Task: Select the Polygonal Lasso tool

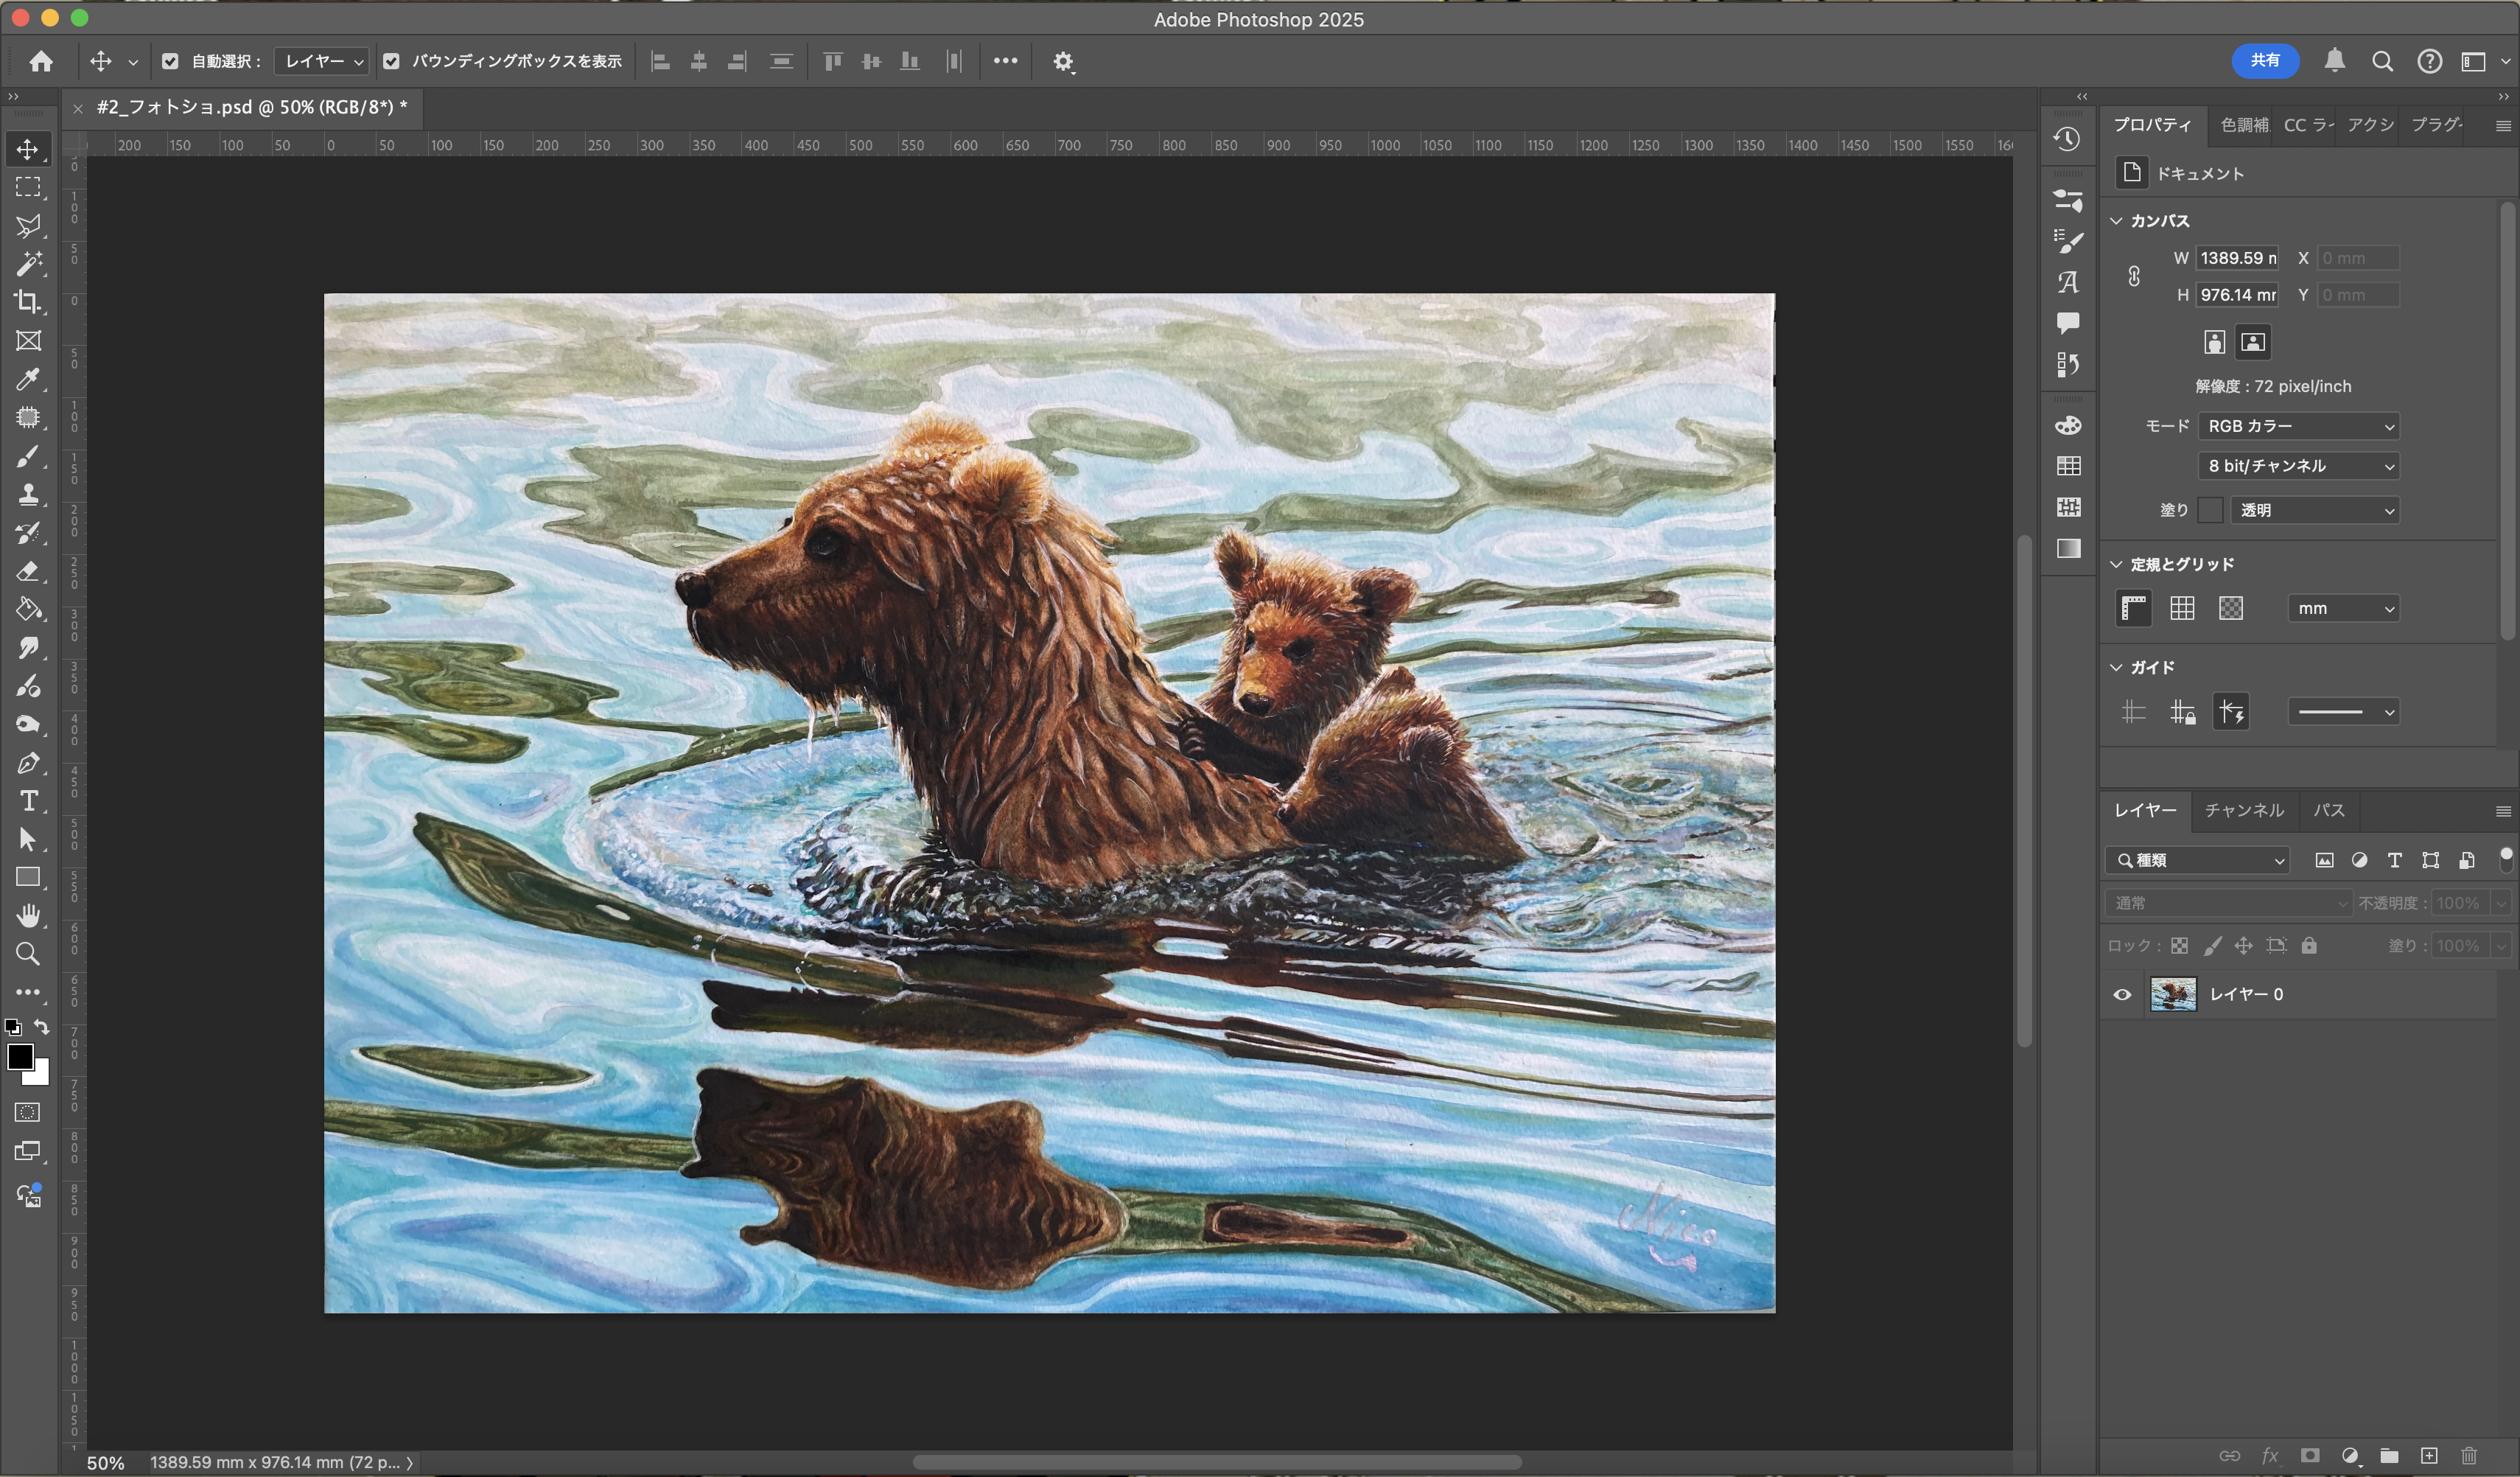Action: 28,226
